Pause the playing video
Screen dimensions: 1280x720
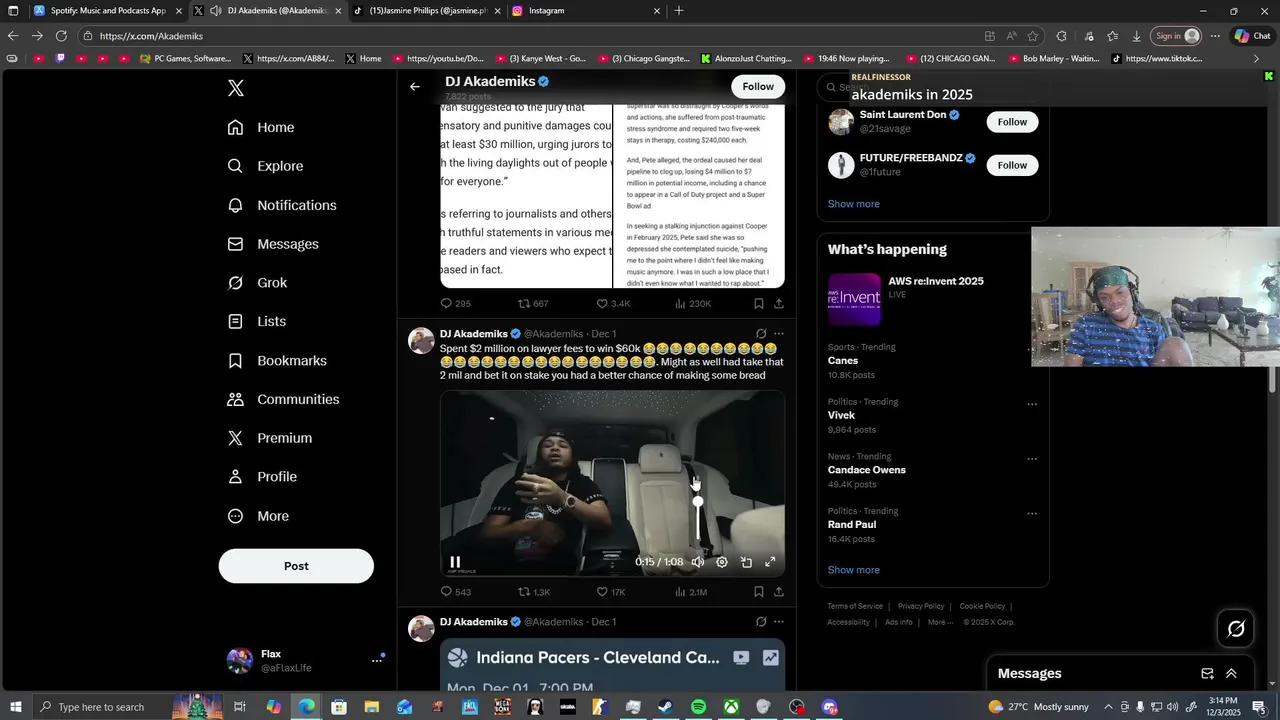coord(455,562)
